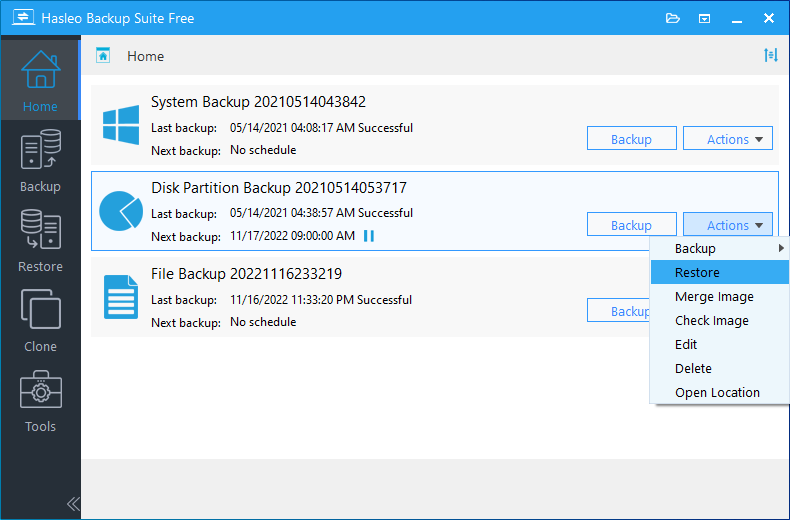
Task: Open the Clone section in sidebar
Action: [40, 320]
